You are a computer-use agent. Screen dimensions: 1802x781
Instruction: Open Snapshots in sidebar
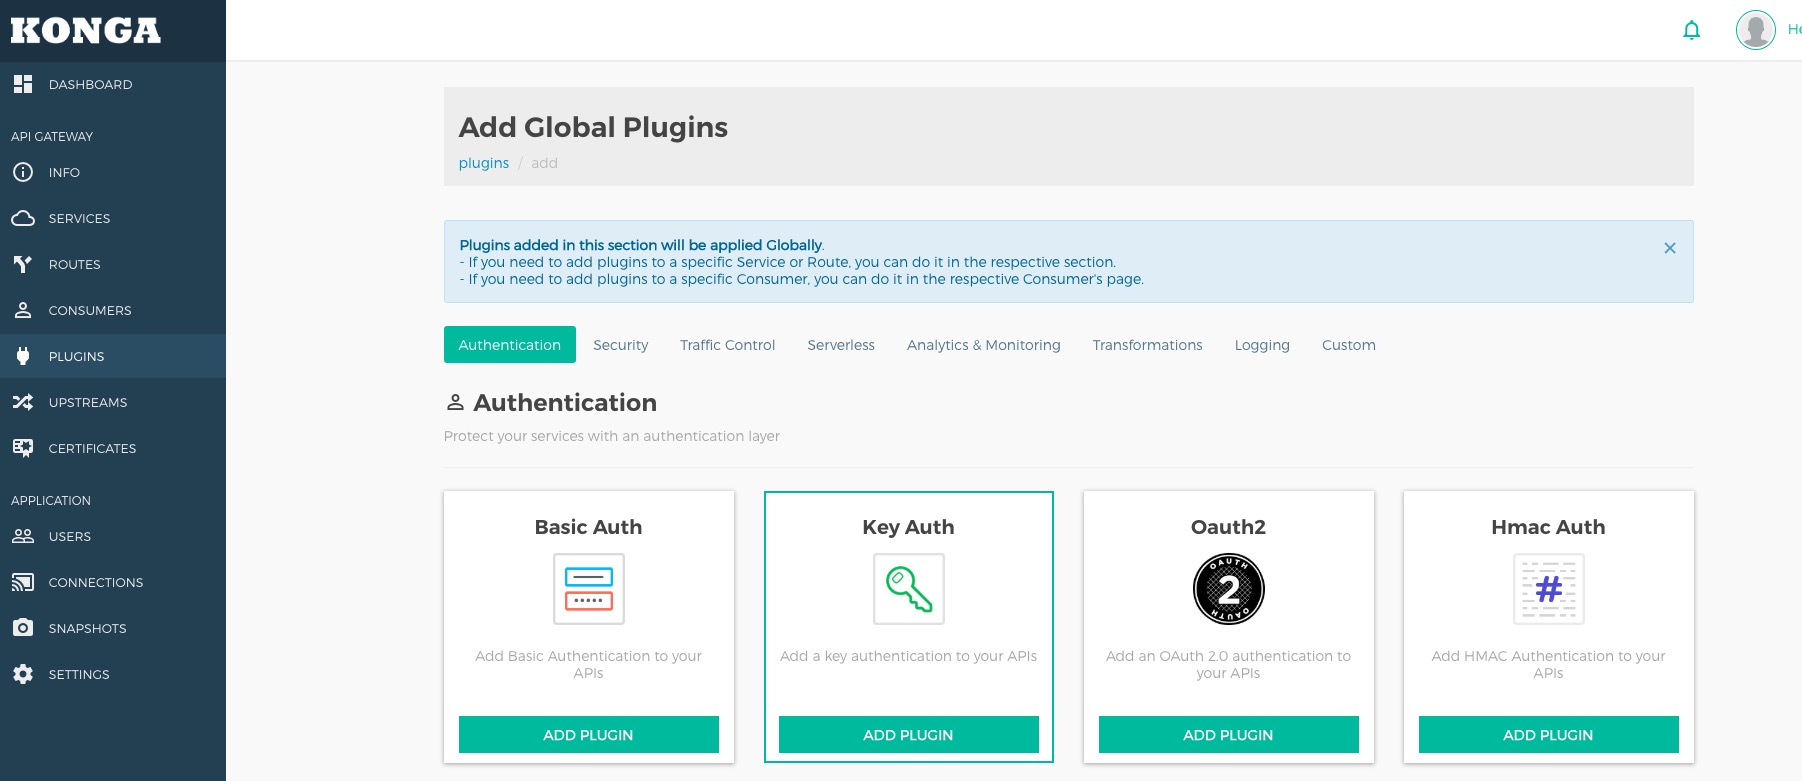click(x=113, y=629)
